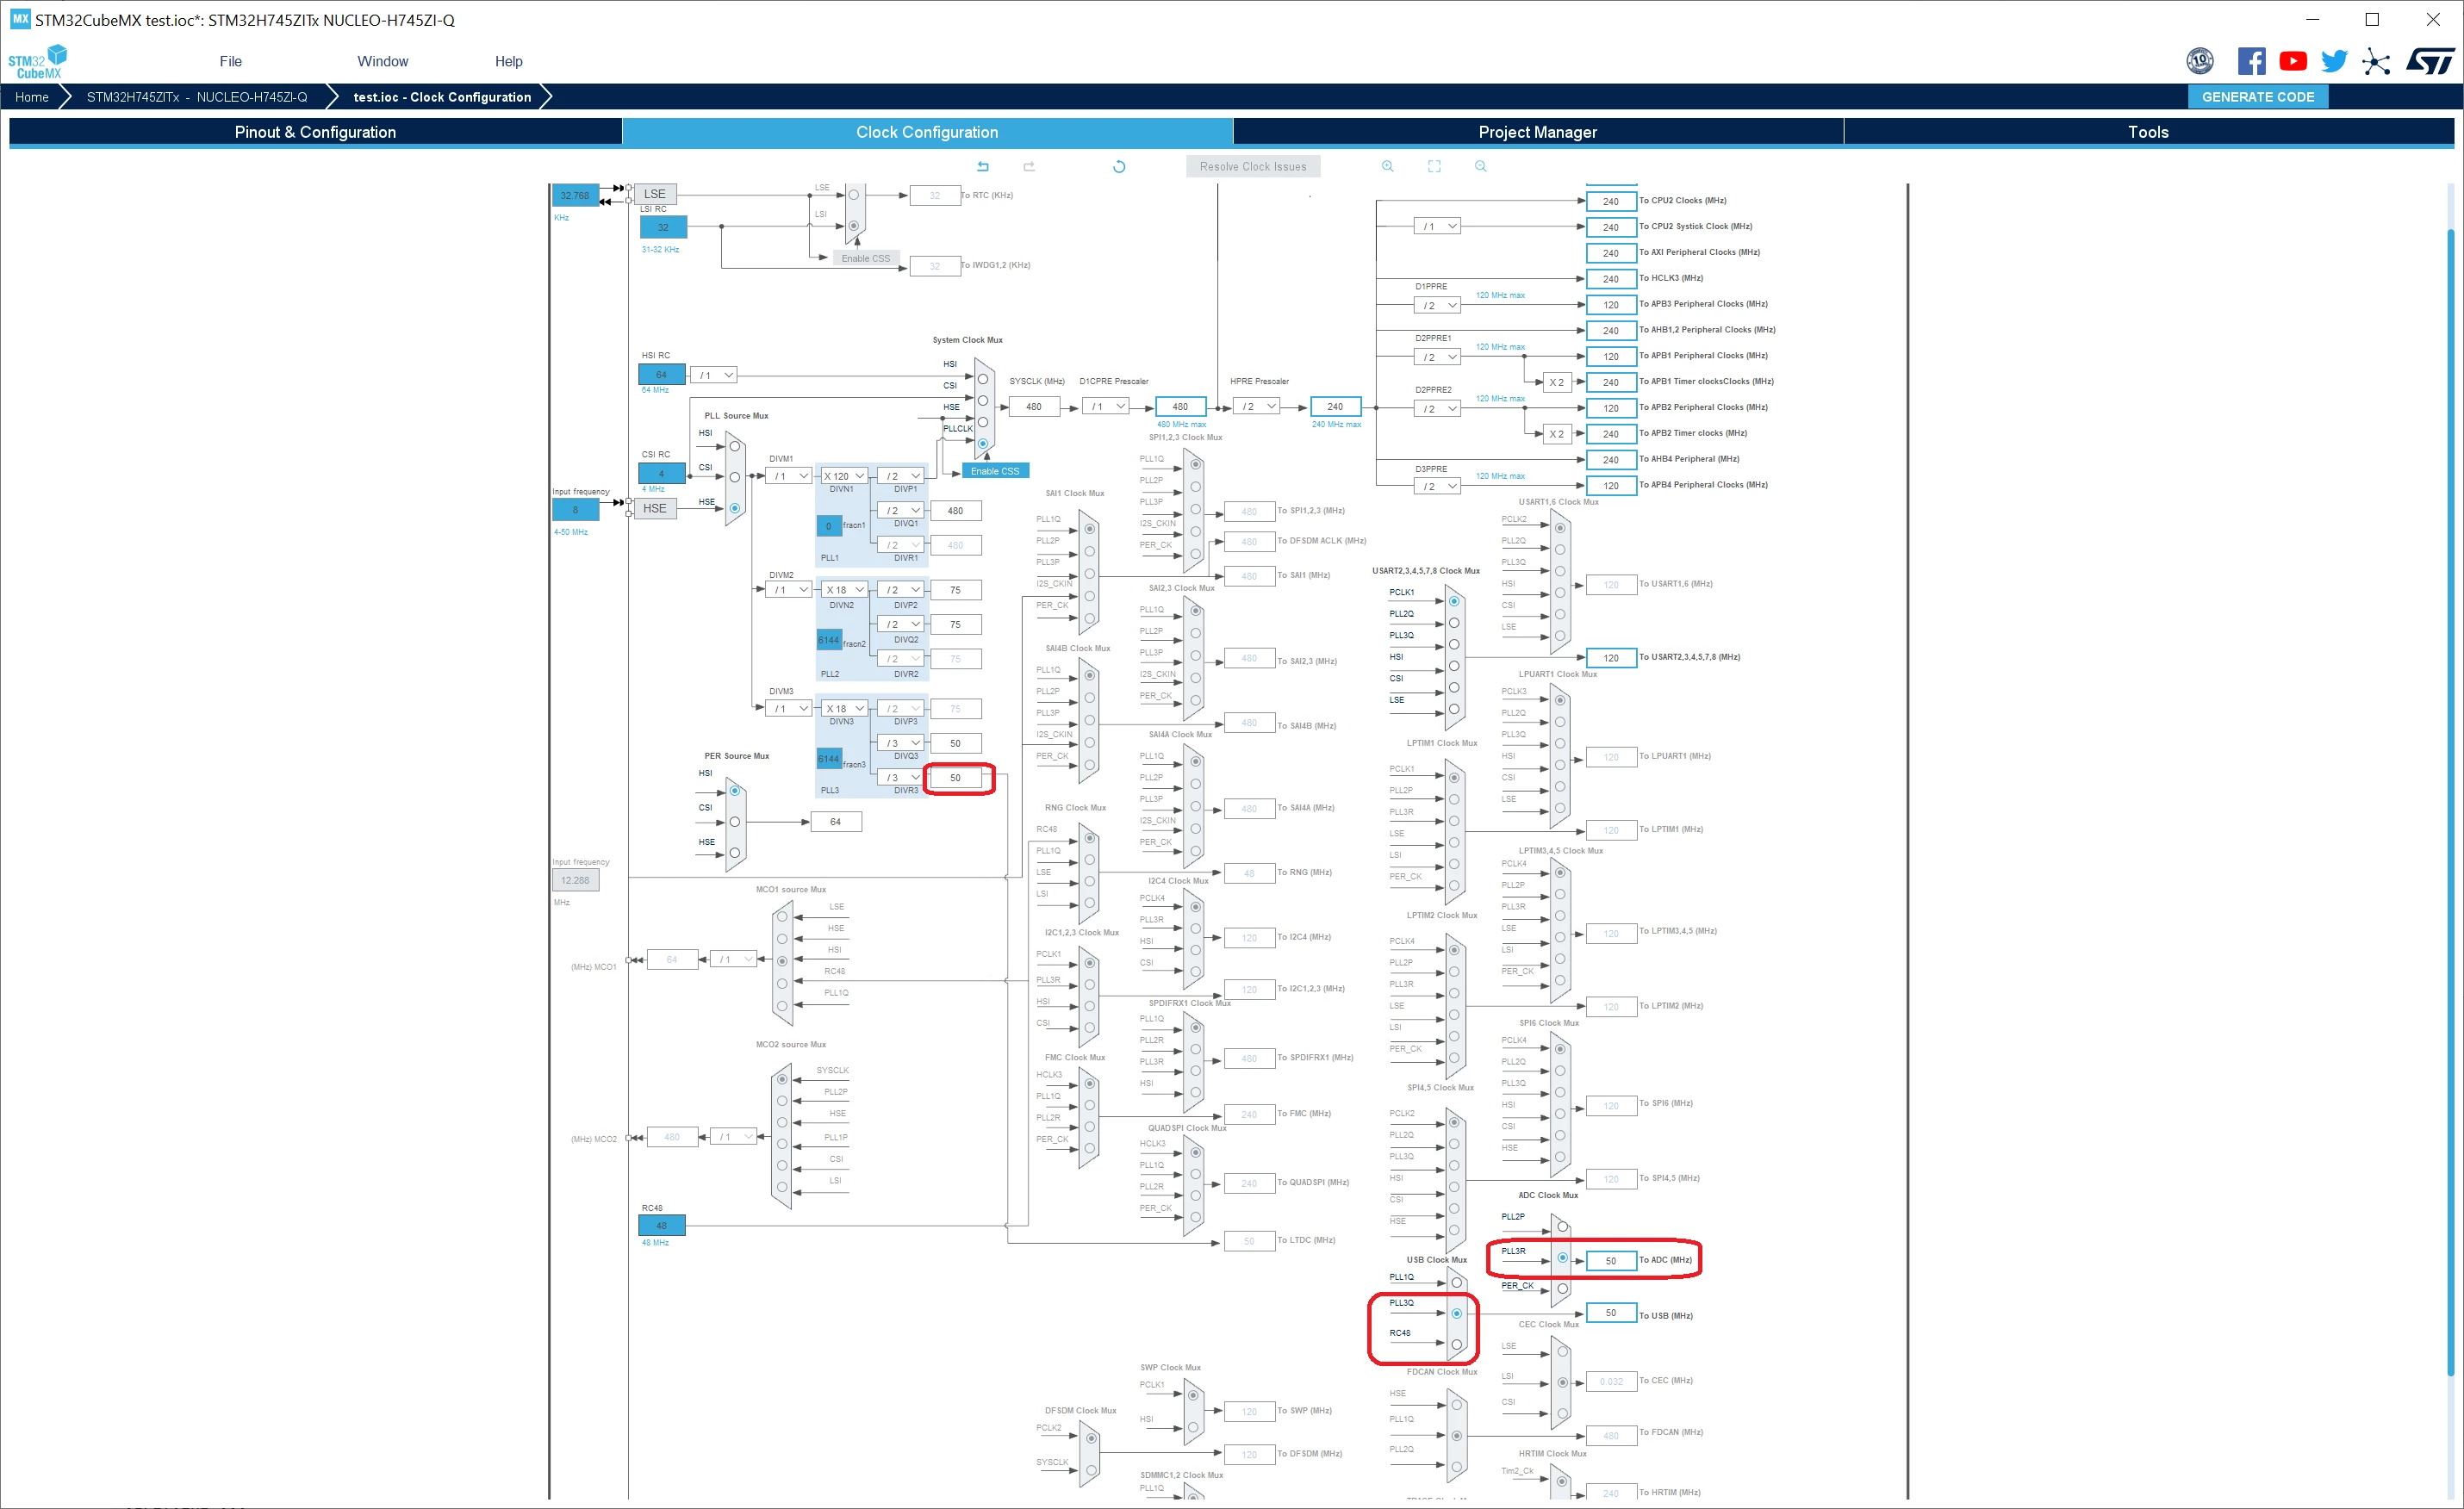Open the D1PPRE /2 dropdown

pos(1437,305)
